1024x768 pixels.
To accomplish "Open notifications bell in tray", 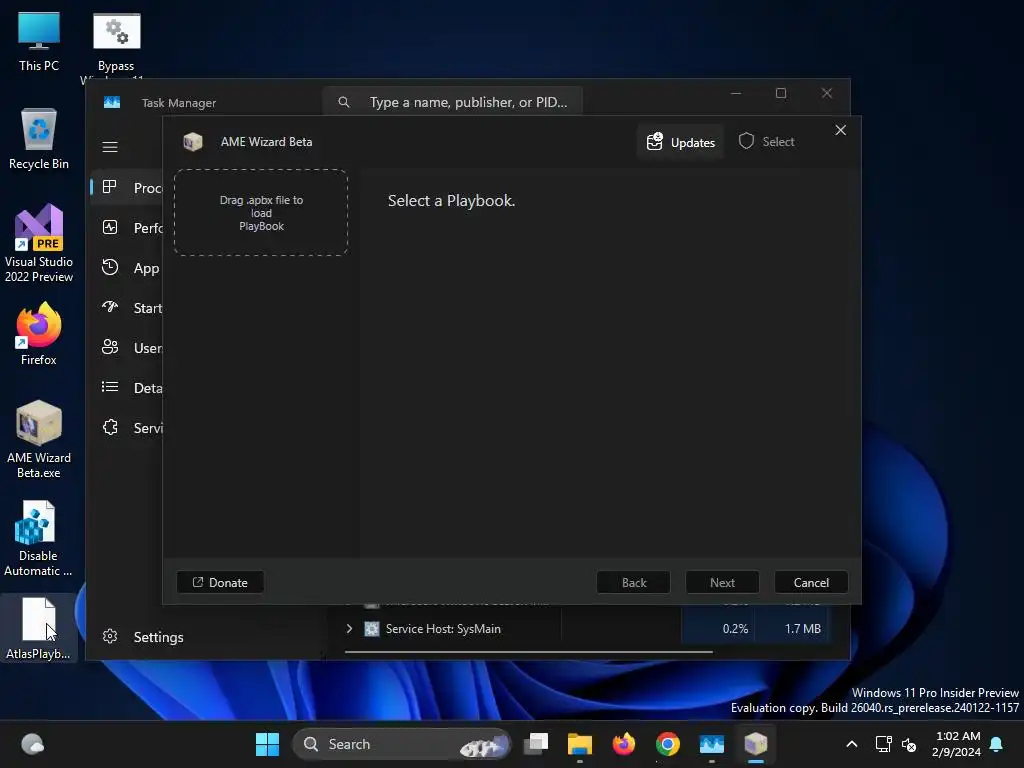I will [997, 744].
